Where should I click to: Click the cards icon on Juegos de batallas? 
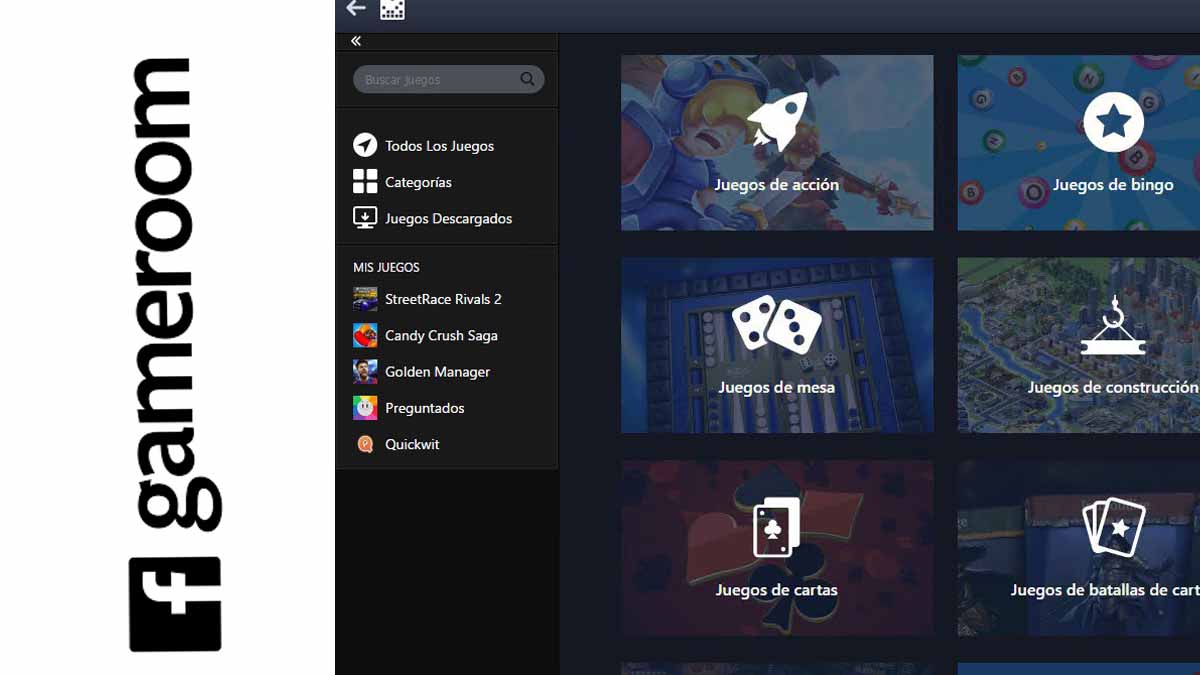point(1114,527)
